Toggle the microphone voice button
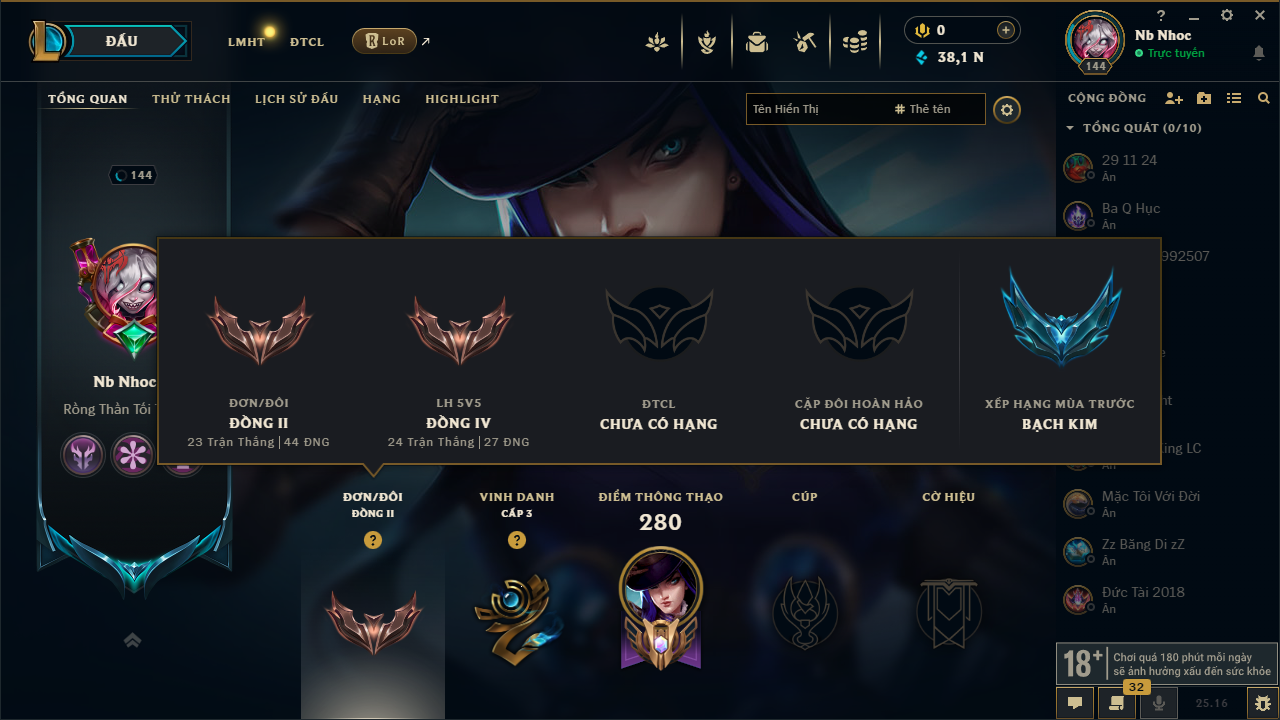Image resolution: width=1280 pixels, height=720 pixels. click(x=1159, y=703)
